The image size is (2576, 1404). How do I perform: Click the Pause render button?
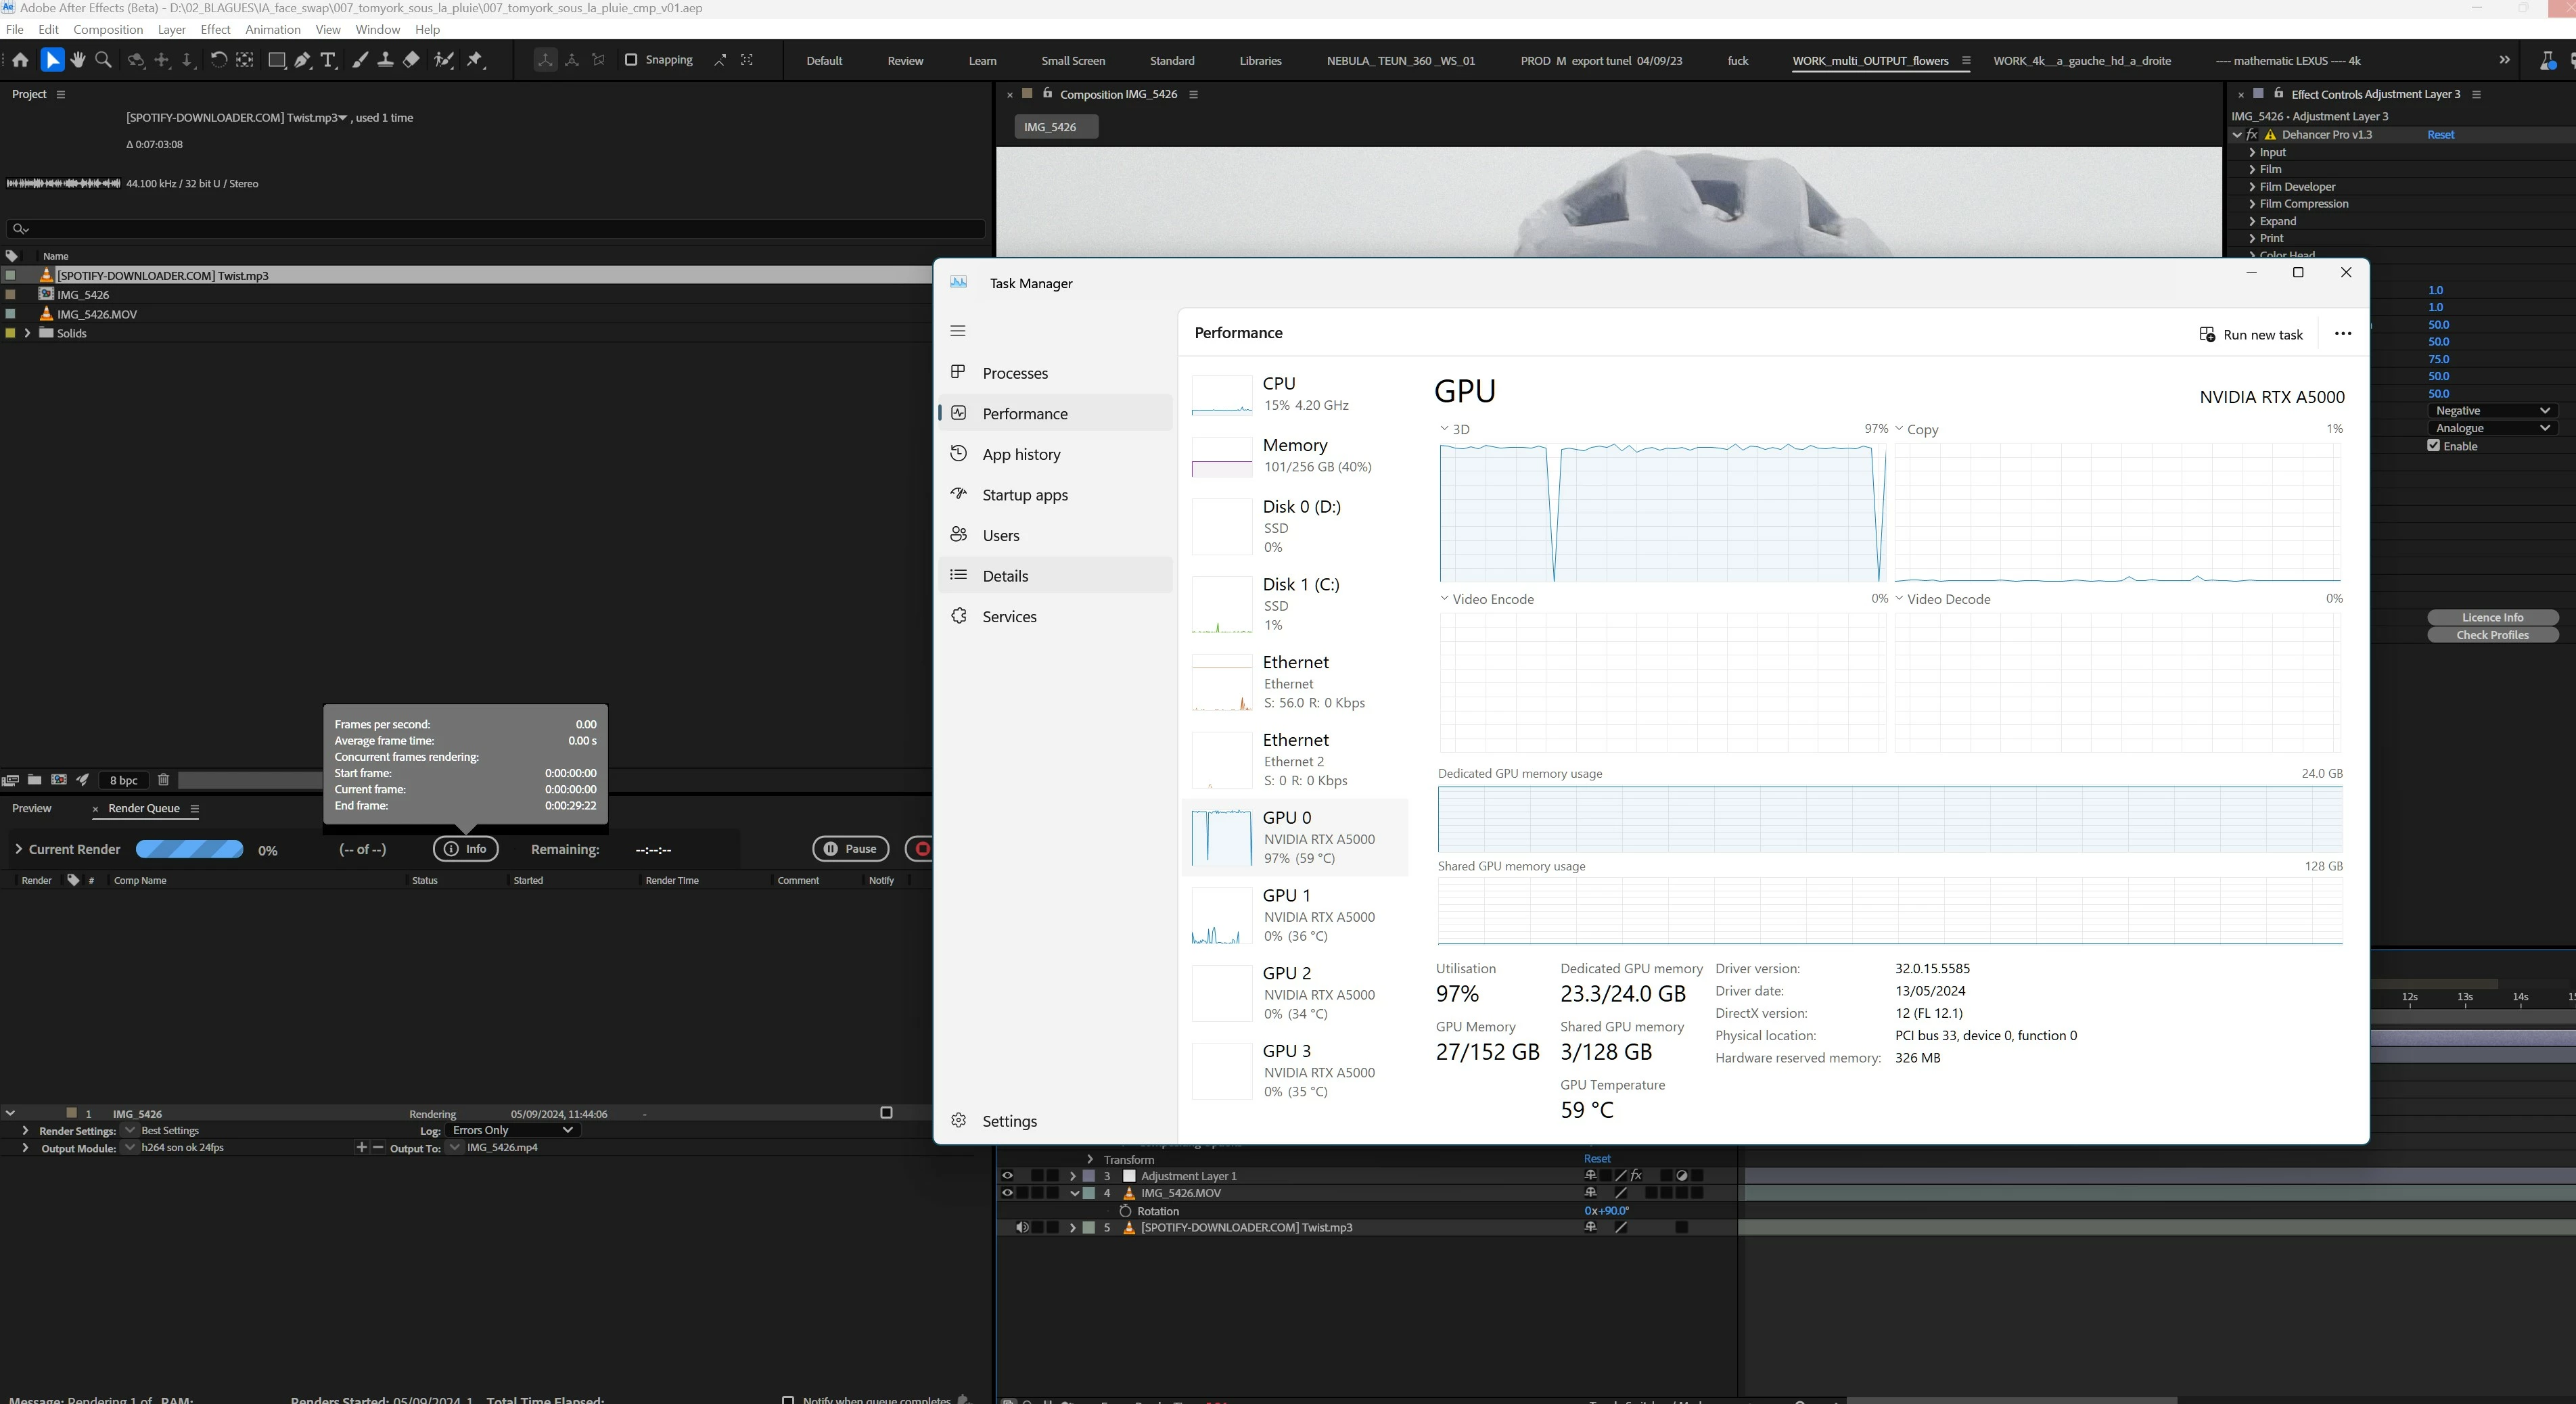850,849
